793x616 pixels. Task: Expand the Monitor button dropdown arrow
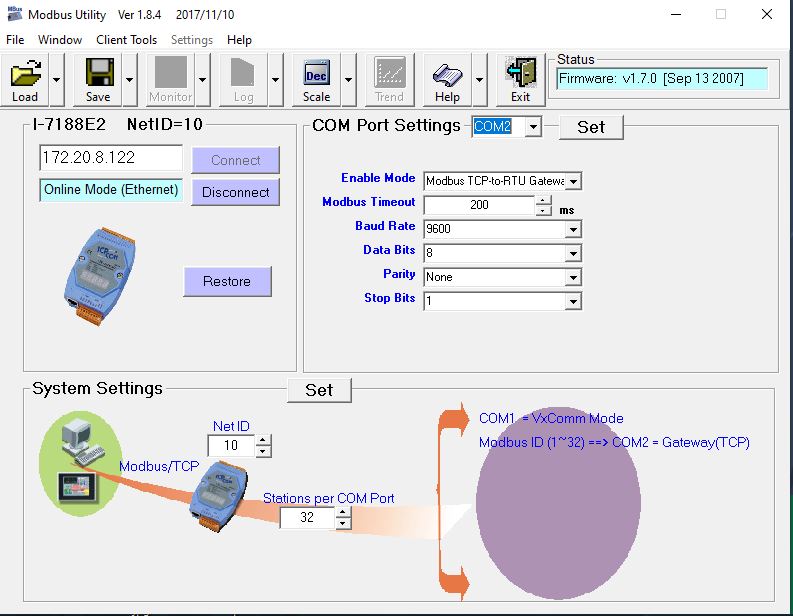coord(202,80)
